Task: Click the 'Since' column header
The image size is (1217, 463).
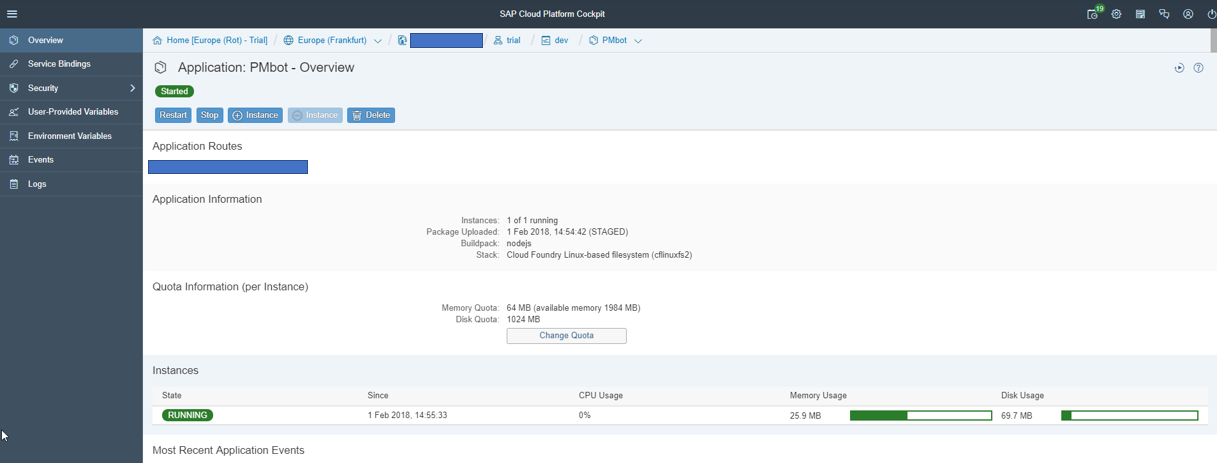Action: (378, 395)
